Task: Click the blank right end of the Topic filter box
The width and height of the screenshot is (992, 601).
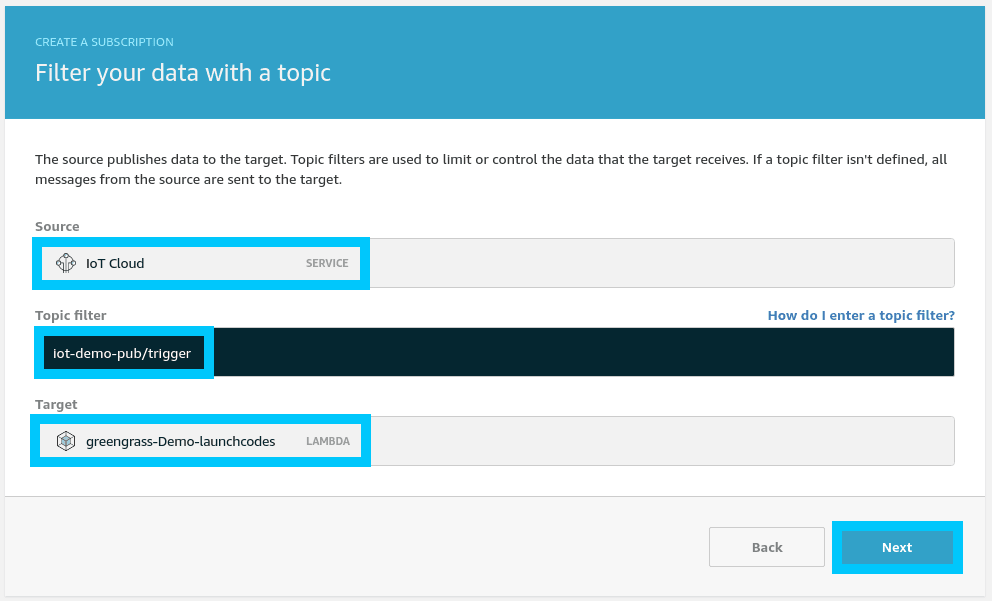Action: [900, 352]
